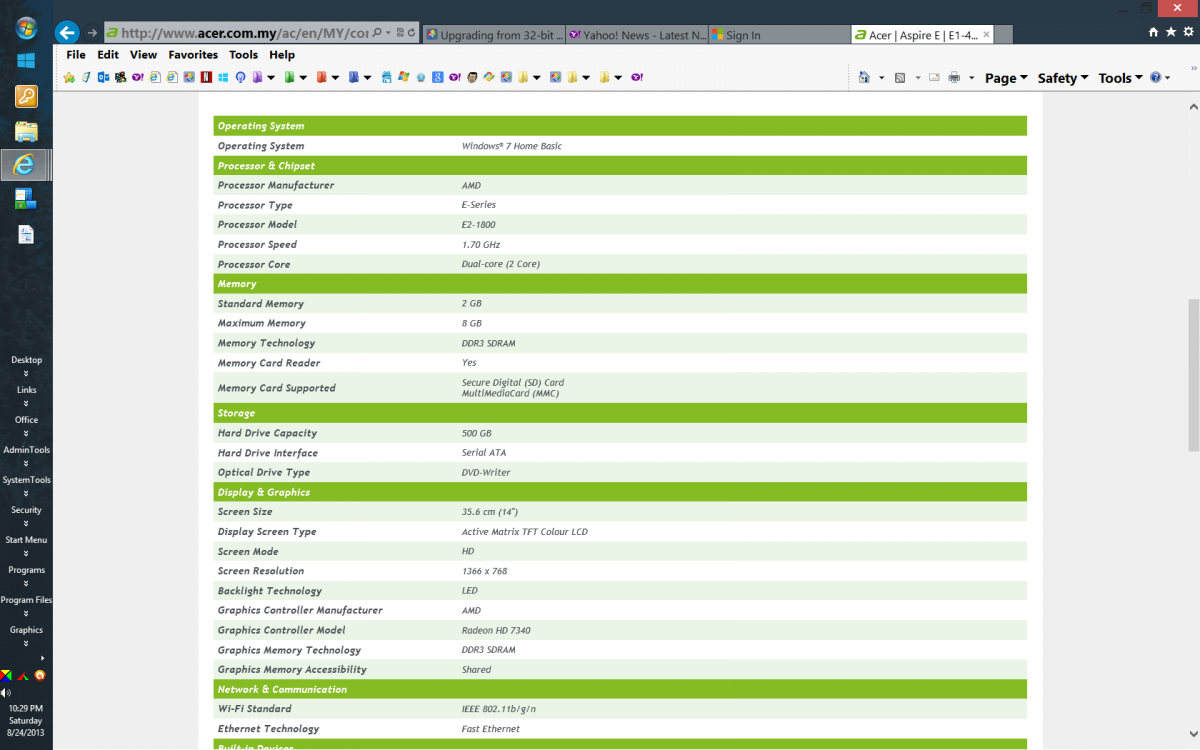
Task: Expand the Office toolbar chevron
Action: [26, 434]
